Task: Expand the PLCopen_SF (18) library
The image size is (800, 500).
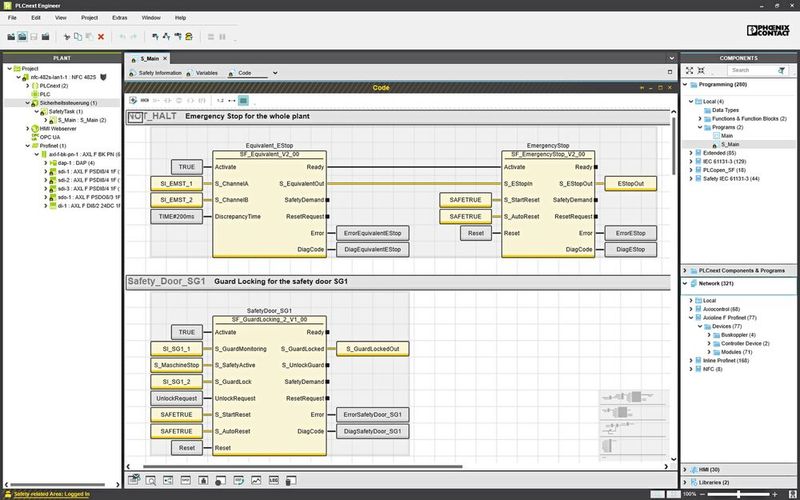Action: (691, 170)
